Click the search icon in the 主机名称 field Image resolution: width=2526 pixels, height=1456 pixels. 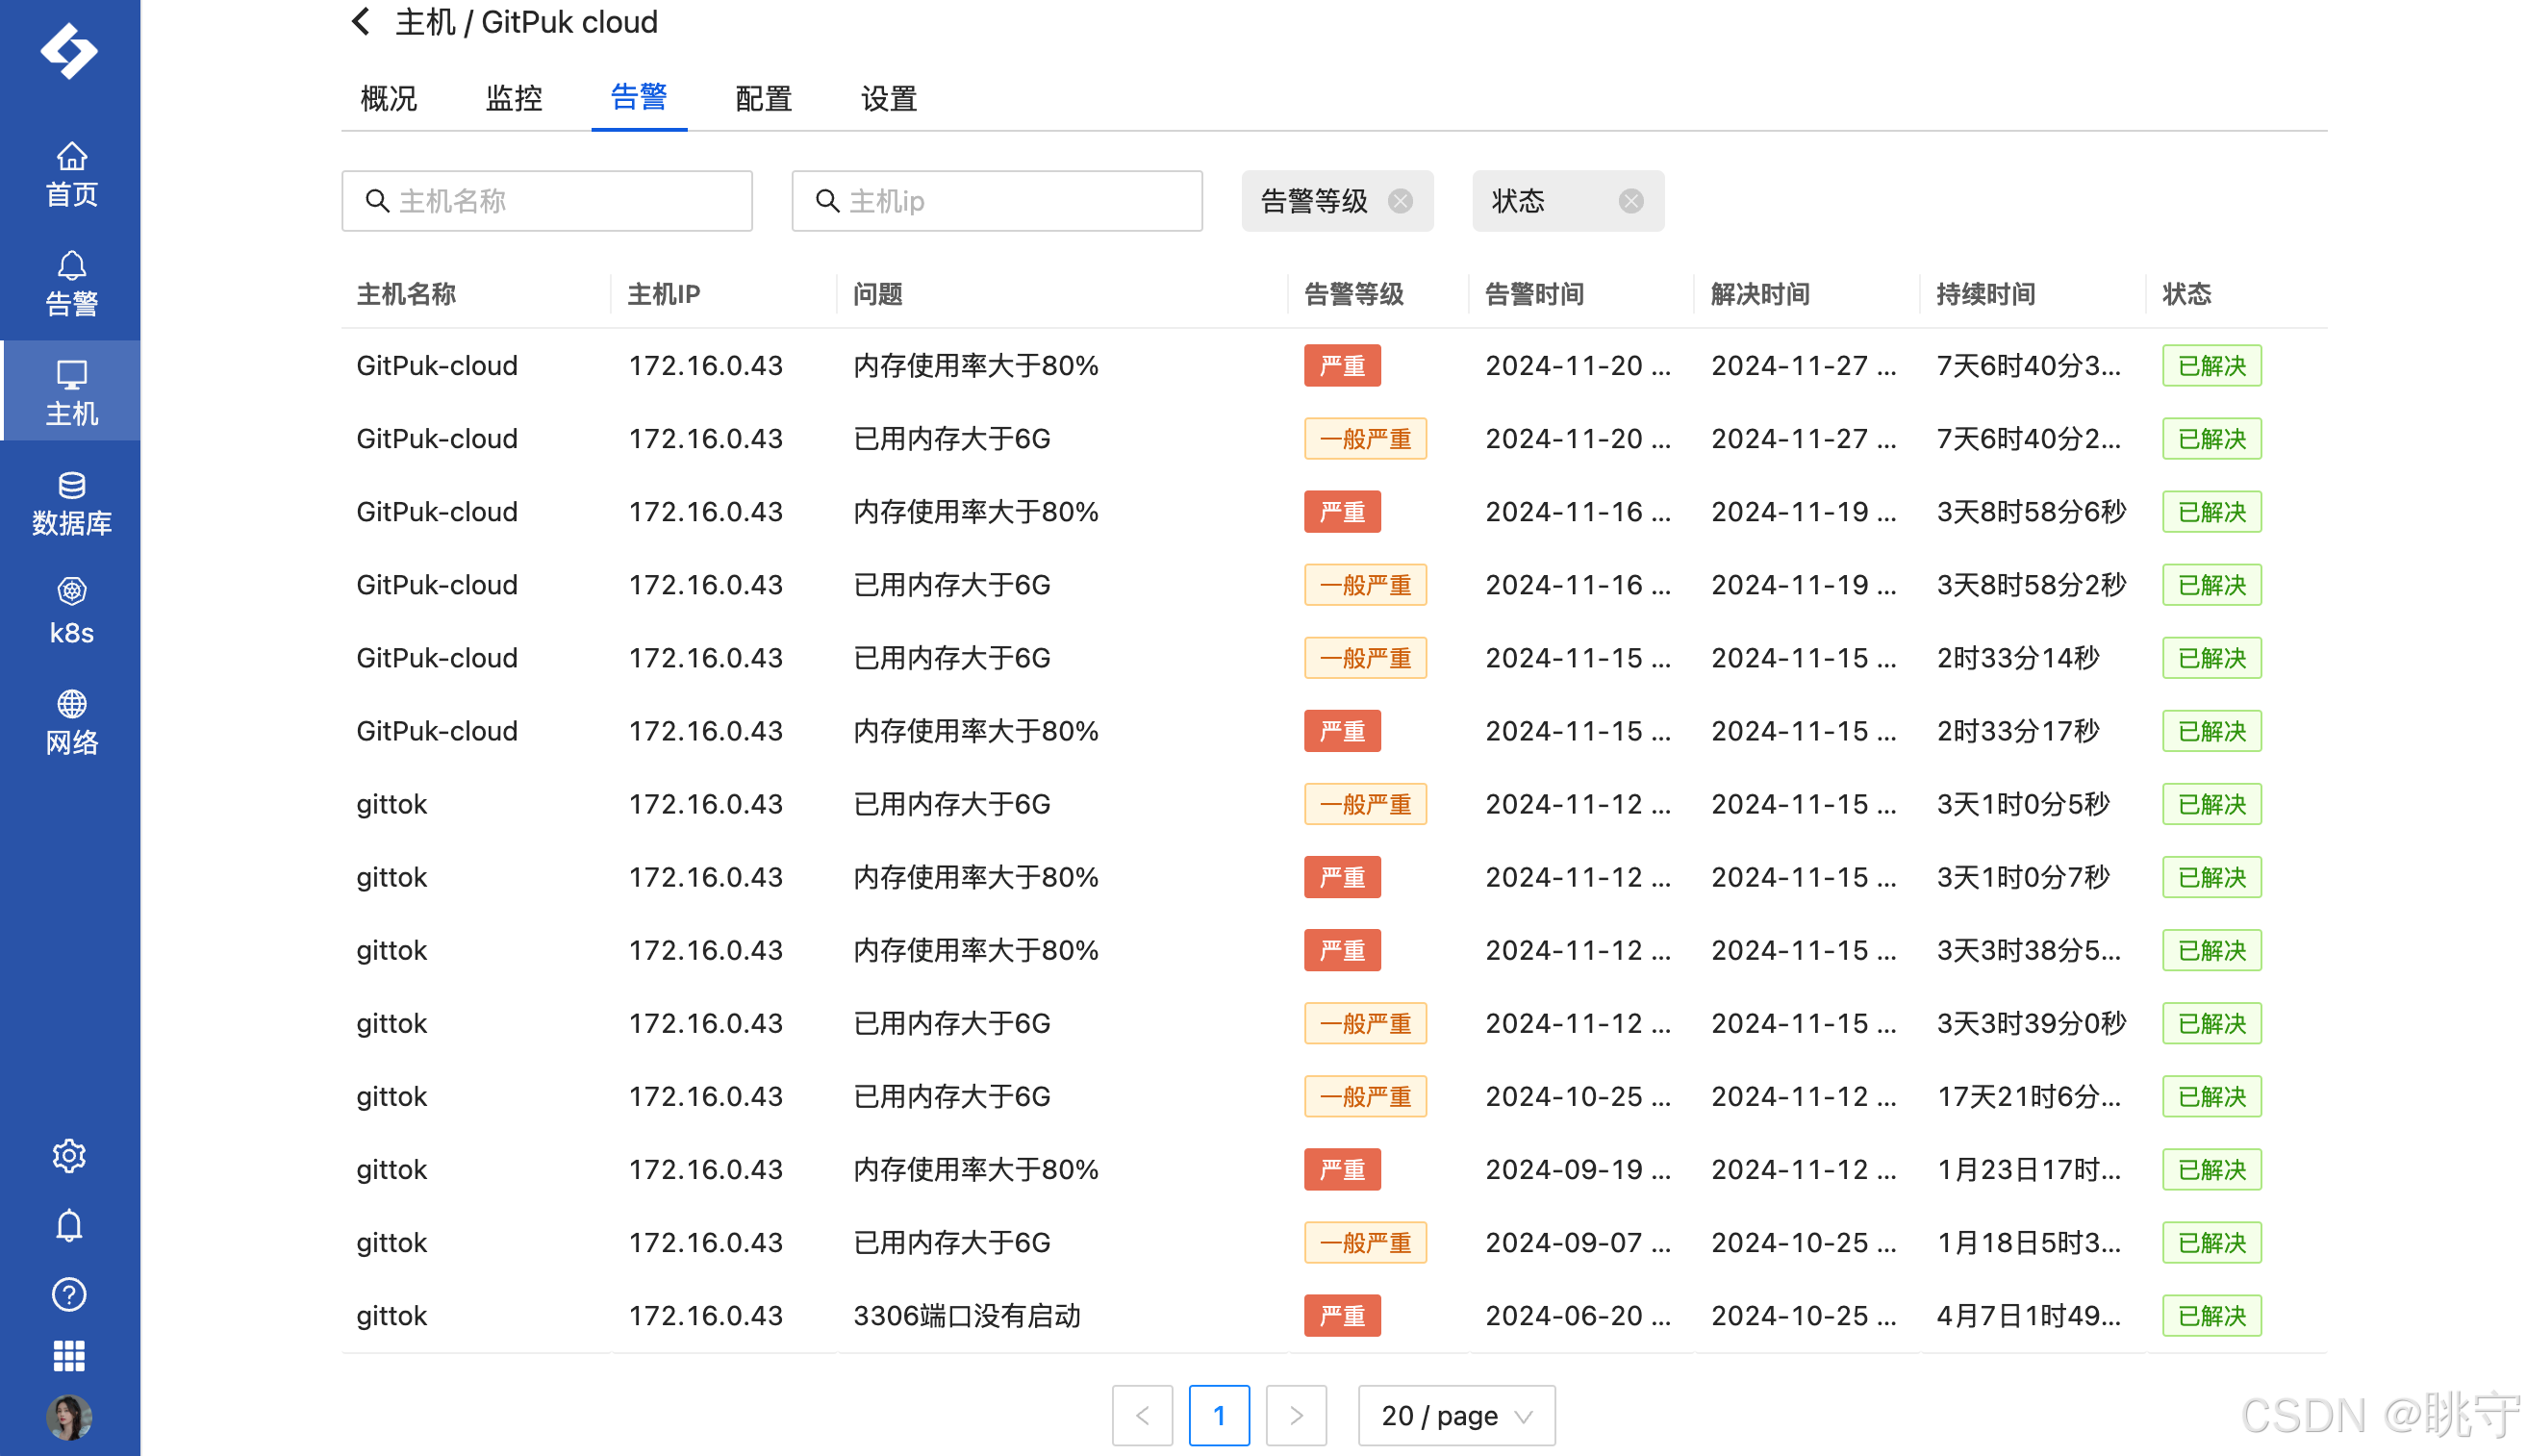tap(377, 201)
